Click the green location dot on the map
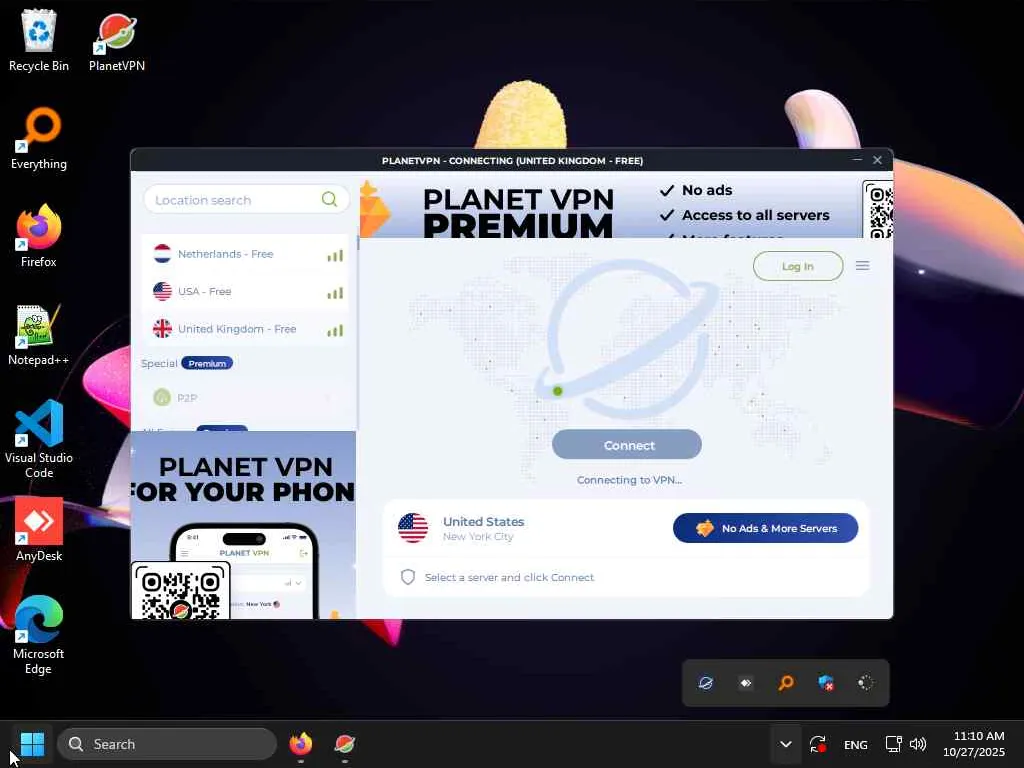Viewport: 1024px width, 768px height. (x=557, y=391)
